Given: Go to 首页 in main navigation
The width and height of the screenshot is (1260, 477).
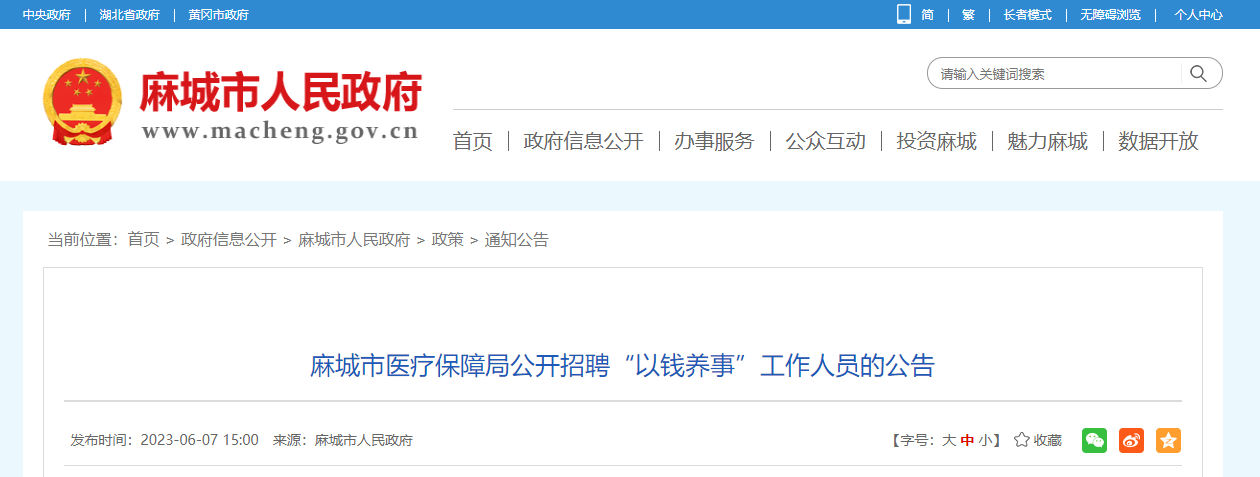Looking at the screenshot, I should 473,141.
